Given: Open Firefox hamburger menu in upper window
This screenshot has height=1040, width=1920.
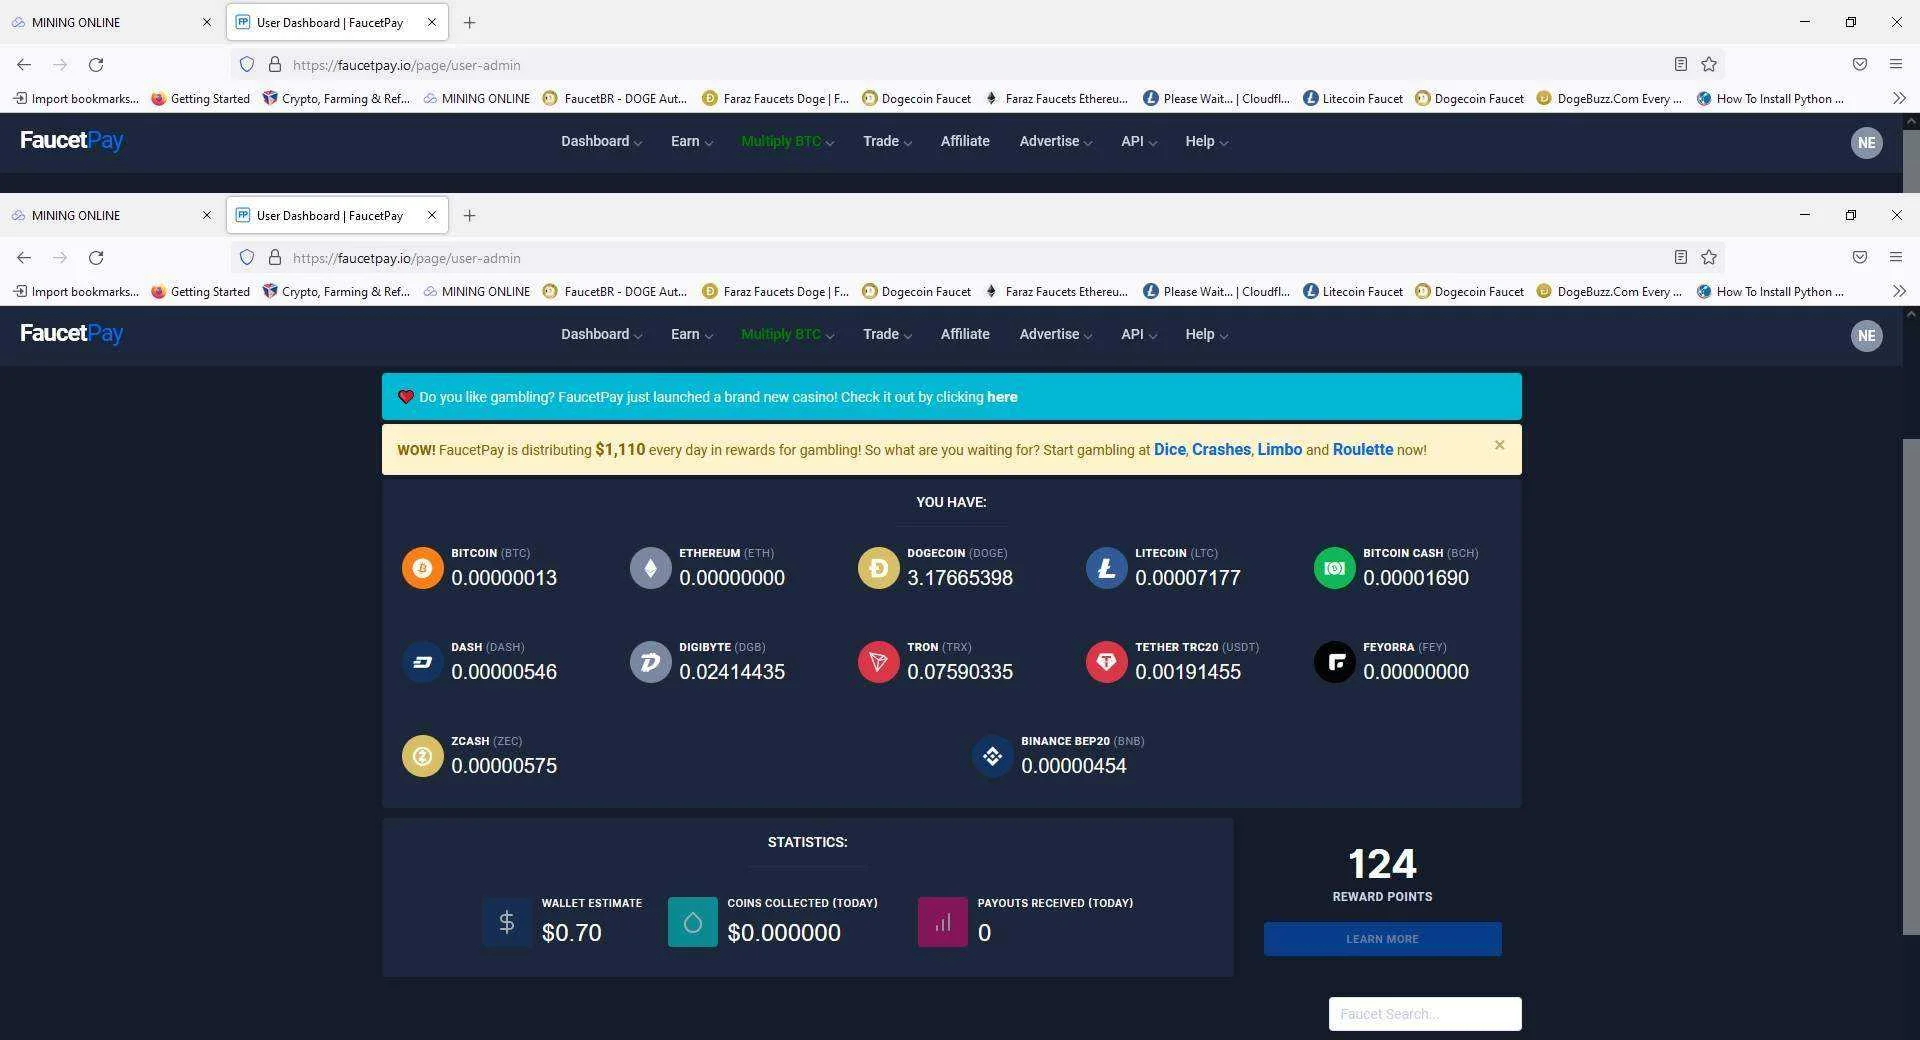Looking at the screenshot, I should (1895, 65).
